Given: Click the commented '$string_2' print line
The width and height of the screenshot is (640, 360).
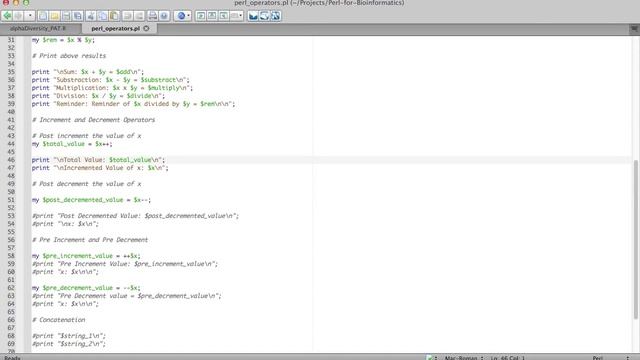Looking at the screenshot, I should click(69, 344).
